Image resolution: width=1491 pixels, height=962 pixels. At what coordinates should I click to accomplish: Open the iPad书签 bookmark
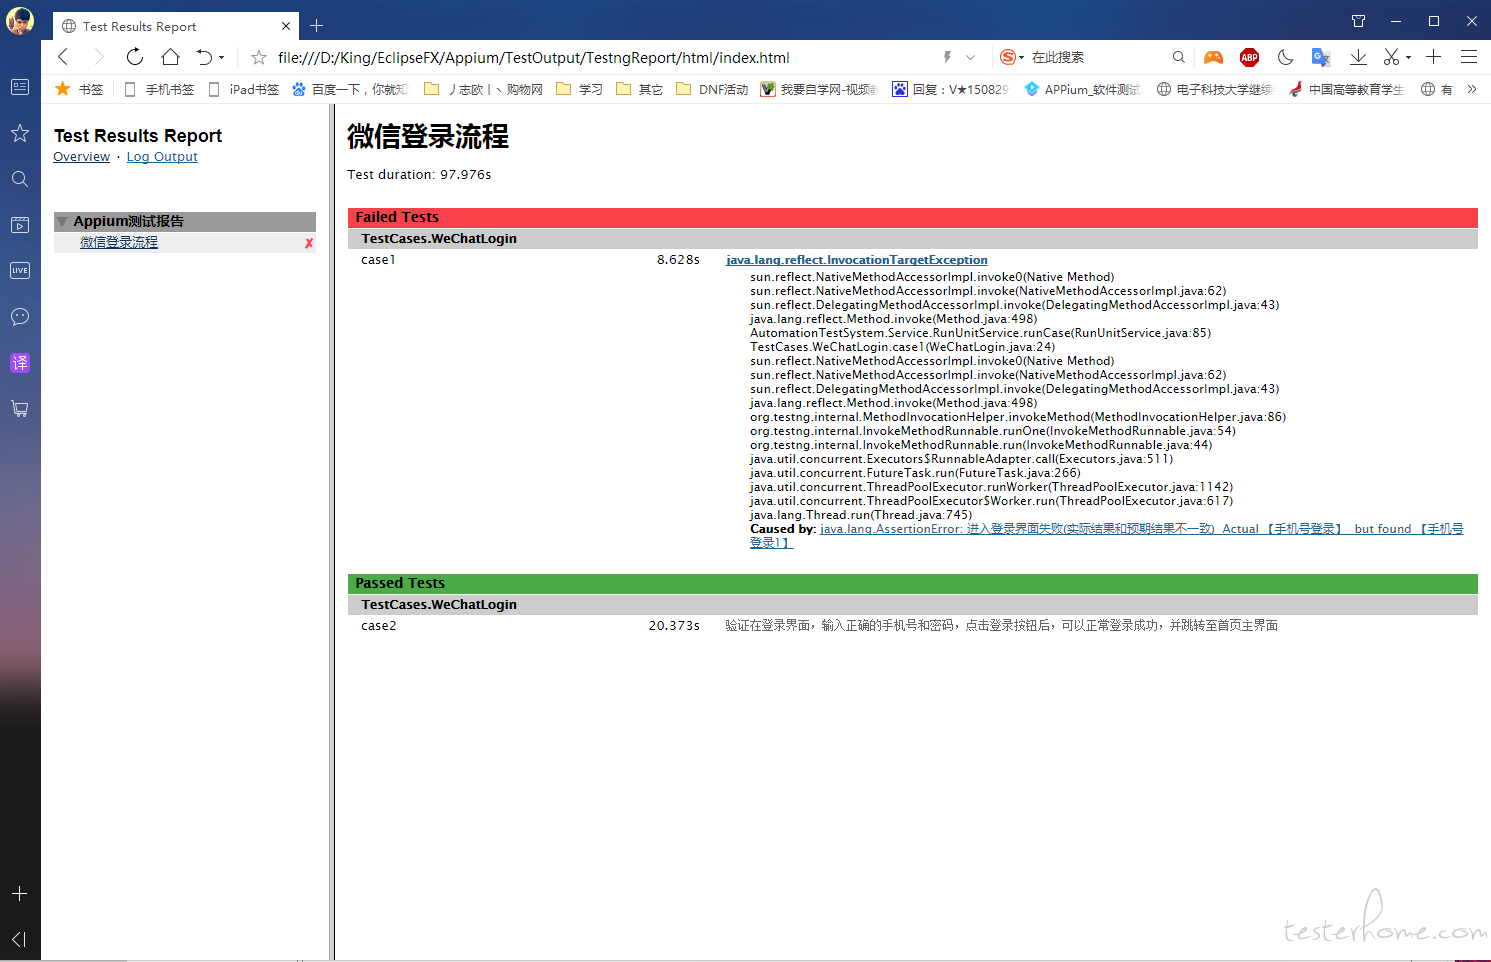click(244, 89)
